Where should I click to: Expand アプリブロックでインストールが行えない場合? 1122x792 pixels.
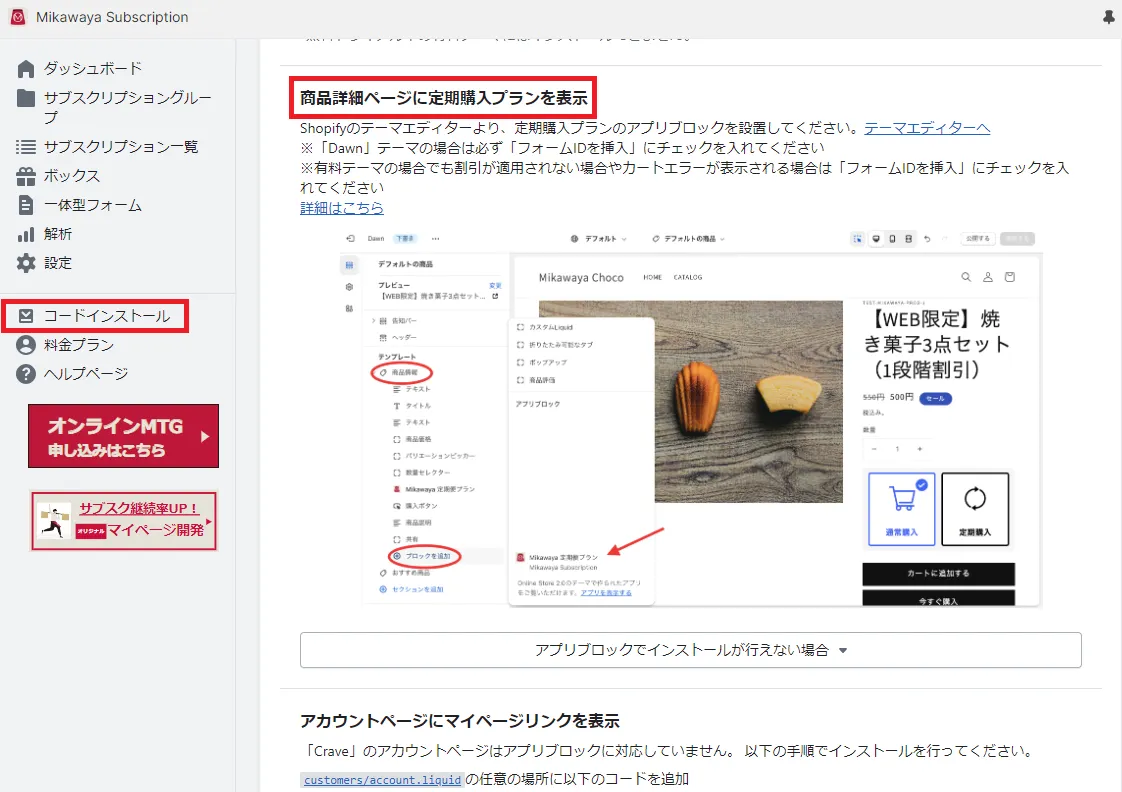691,650
